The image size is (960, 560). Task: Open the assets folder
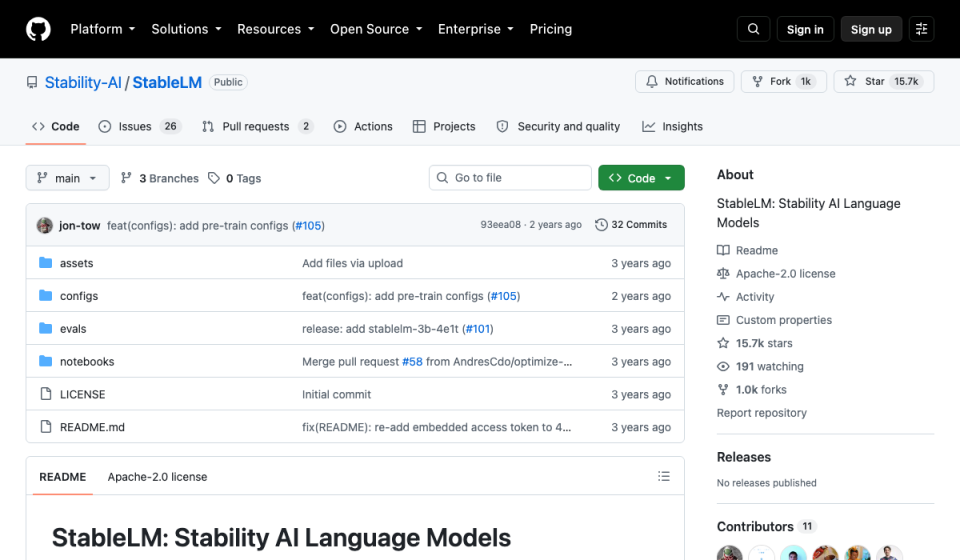[77, 263]
